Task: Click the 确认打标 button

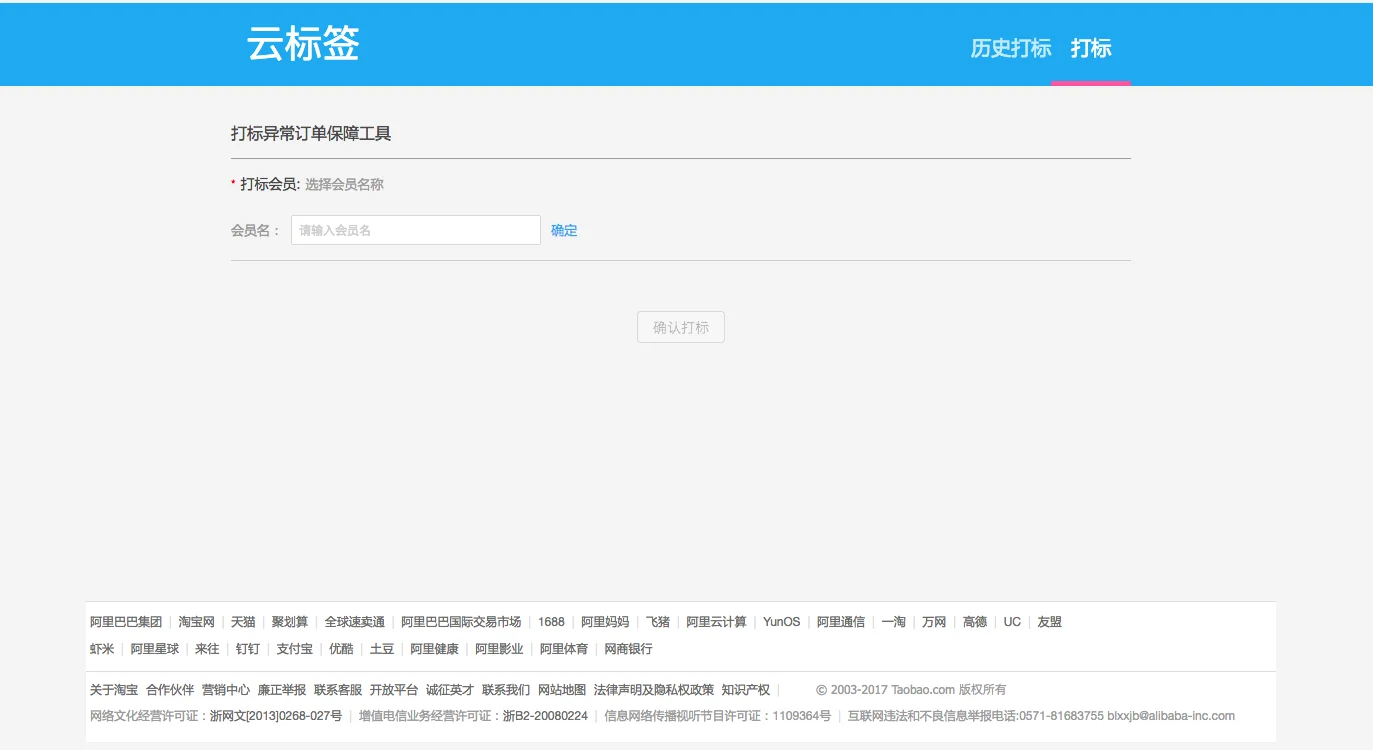Action: [x=680, y=327]
